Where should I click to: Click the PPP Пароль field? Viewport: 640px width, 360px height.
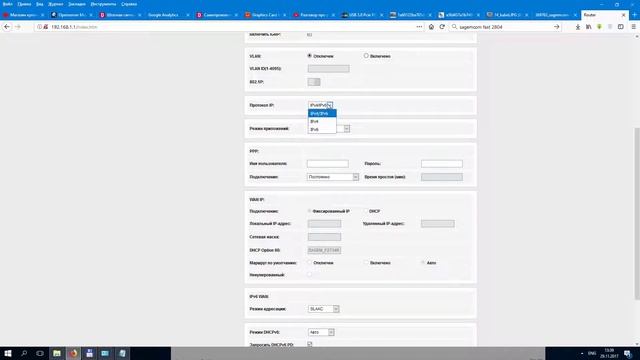pos(442,164)
